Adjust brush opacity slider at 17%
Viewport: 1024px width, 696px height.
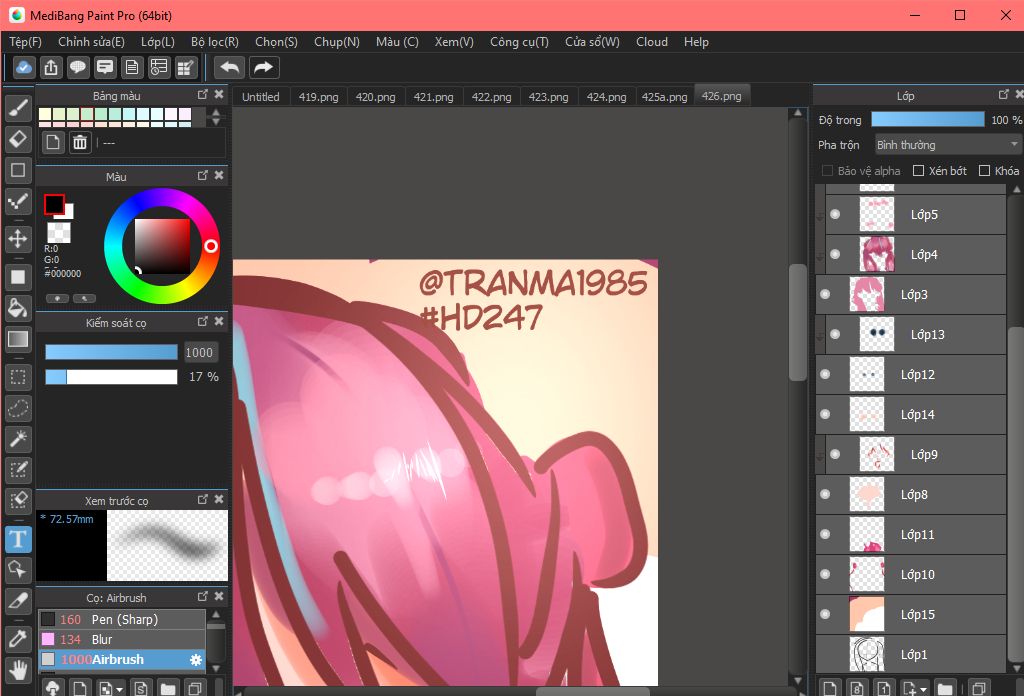111,377
